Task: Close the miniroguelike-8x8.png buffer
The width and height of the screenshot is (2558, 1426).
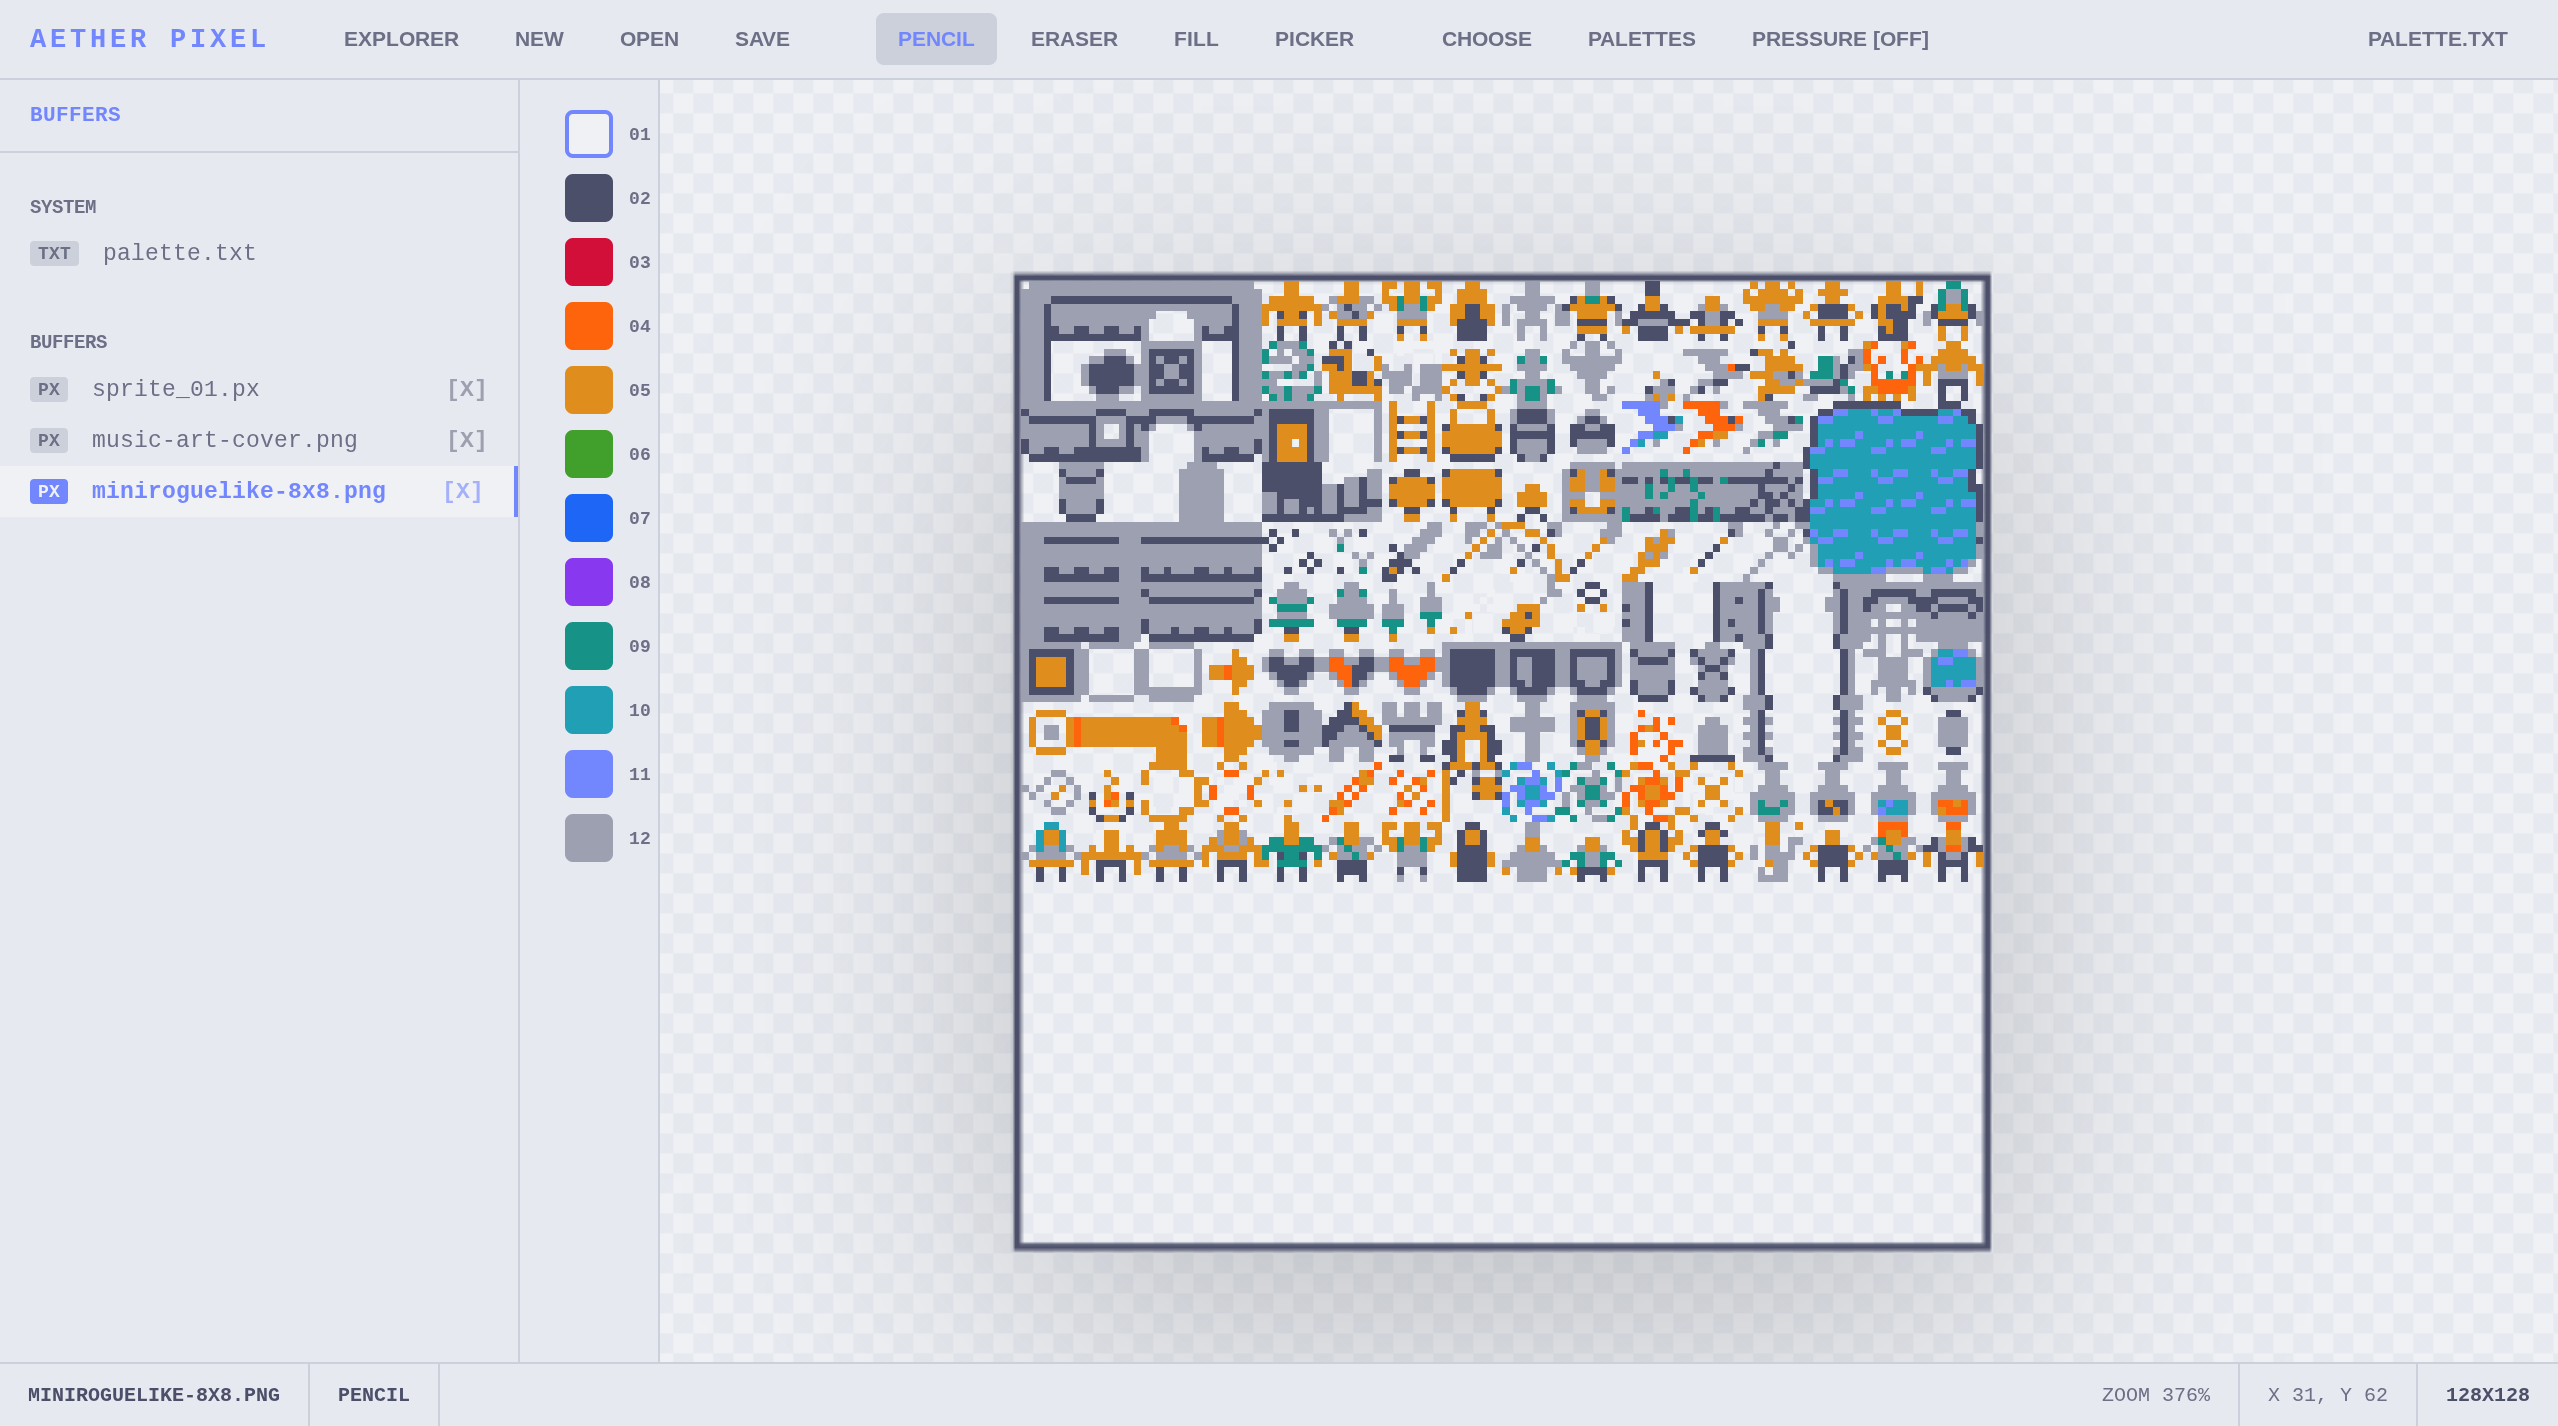Action: (462, 491)
